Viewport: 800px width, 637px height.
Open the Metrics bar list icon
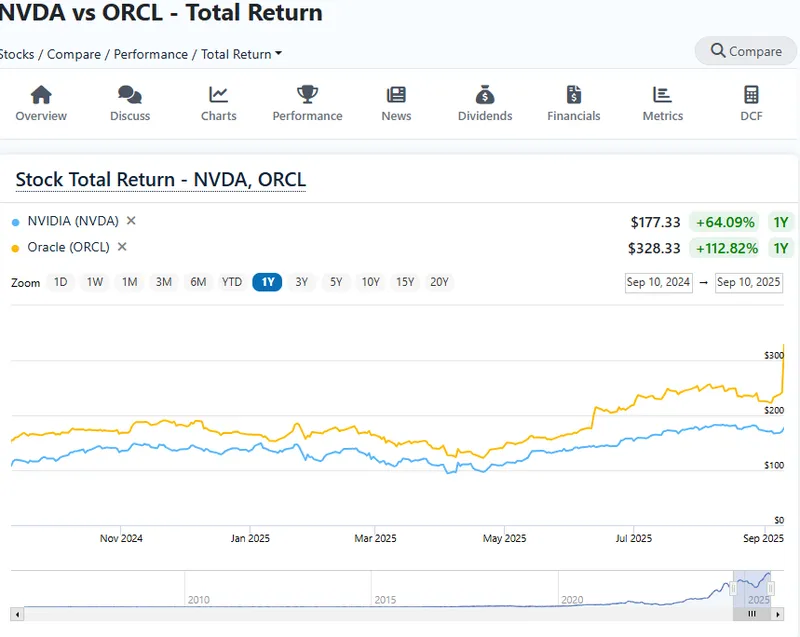tap(662, 95)
